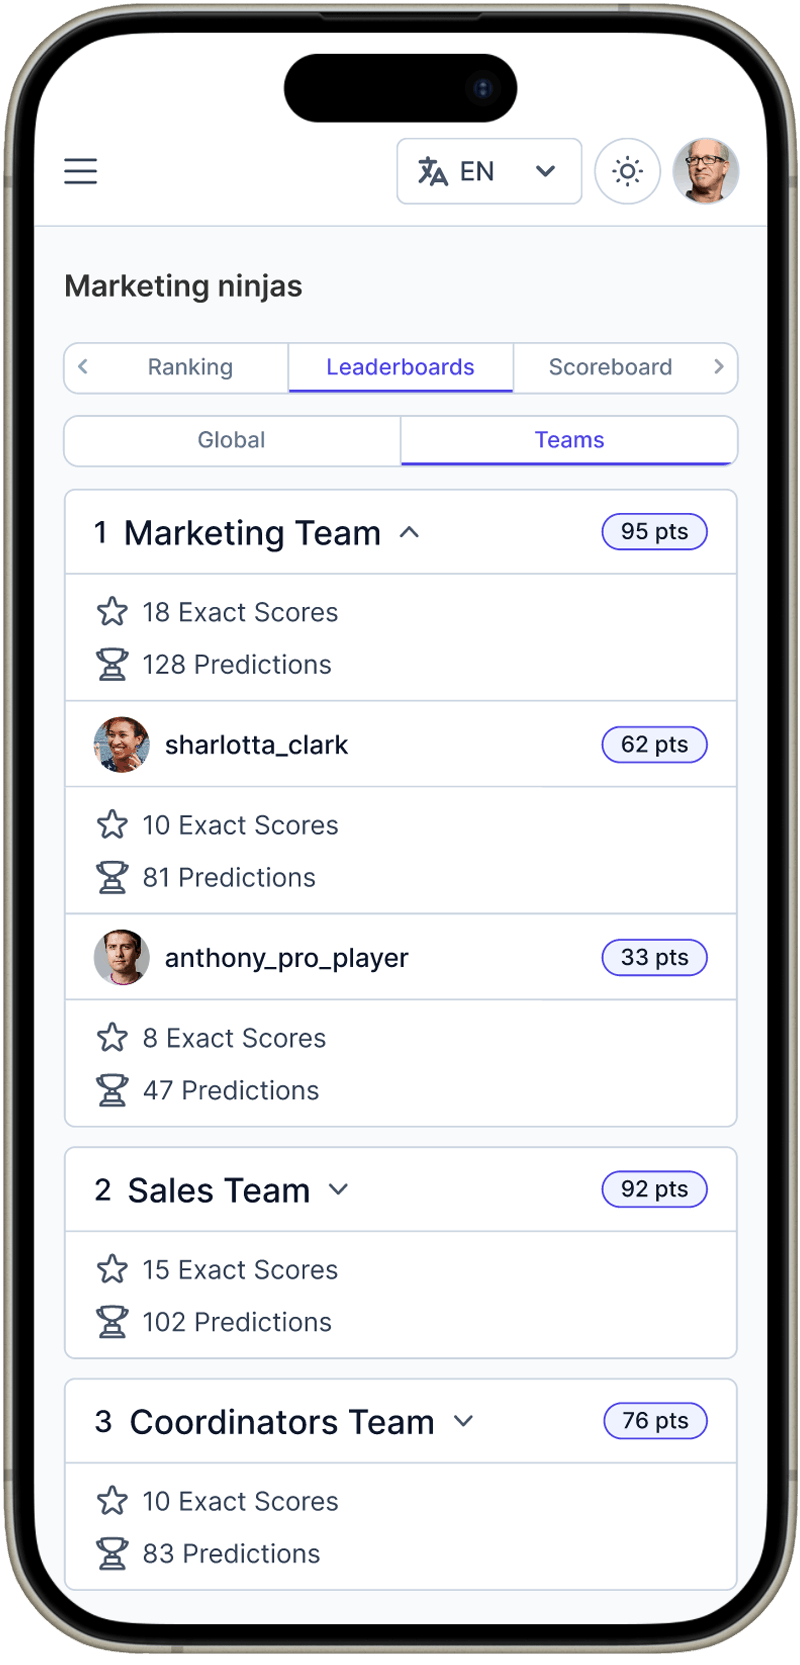This screenshot has height=1665, width=800.
Task: Click the left arrow before Ranking
Action: click(x=83, y=367)
